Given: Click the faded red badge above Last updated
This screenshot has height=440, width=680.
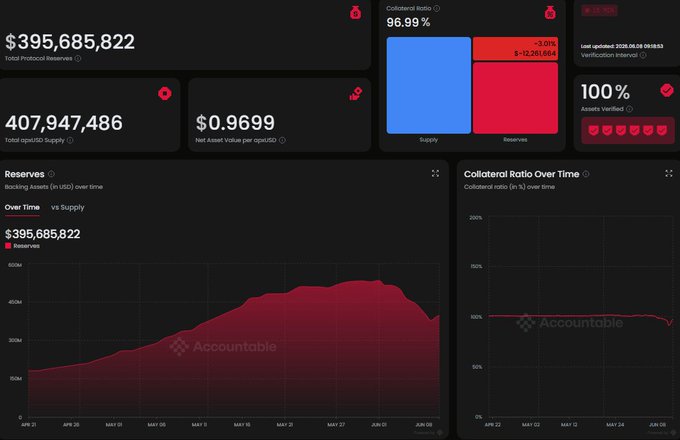Looking at the screenshot, I should [599, 10].
